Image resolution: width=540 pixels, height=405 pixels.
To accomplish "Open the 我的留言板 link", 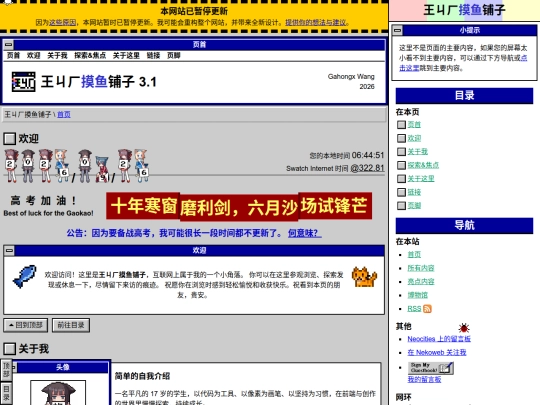I will pyautogui.click(x=424, y=380).
